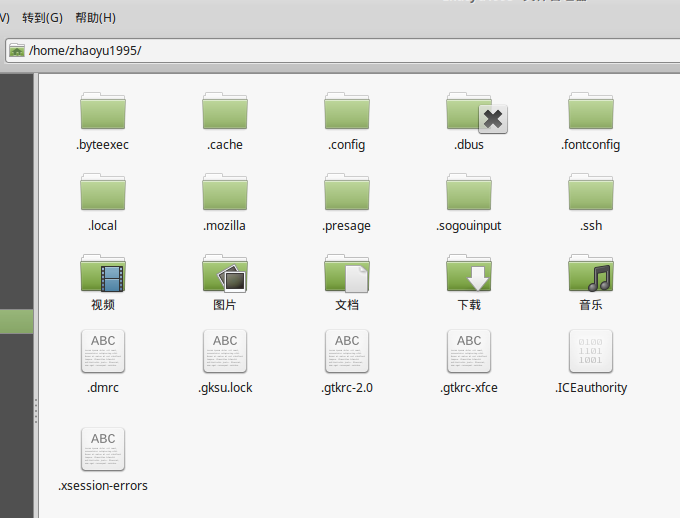Click the .mozilla name label
The width and height of the screenshot is (680, 518).
(x=224, y=226)
